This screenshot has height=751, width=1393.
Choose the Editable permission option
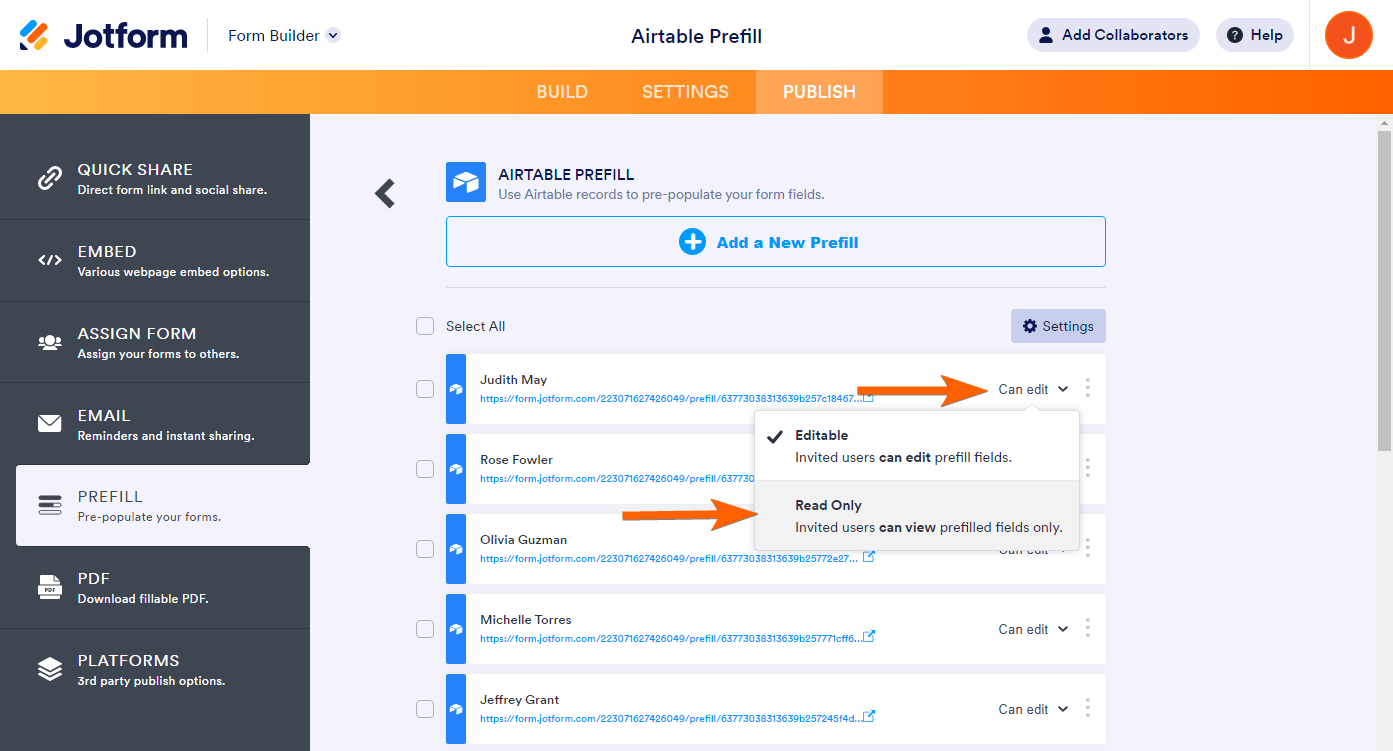pyautogui.click(x=917, y=446)
